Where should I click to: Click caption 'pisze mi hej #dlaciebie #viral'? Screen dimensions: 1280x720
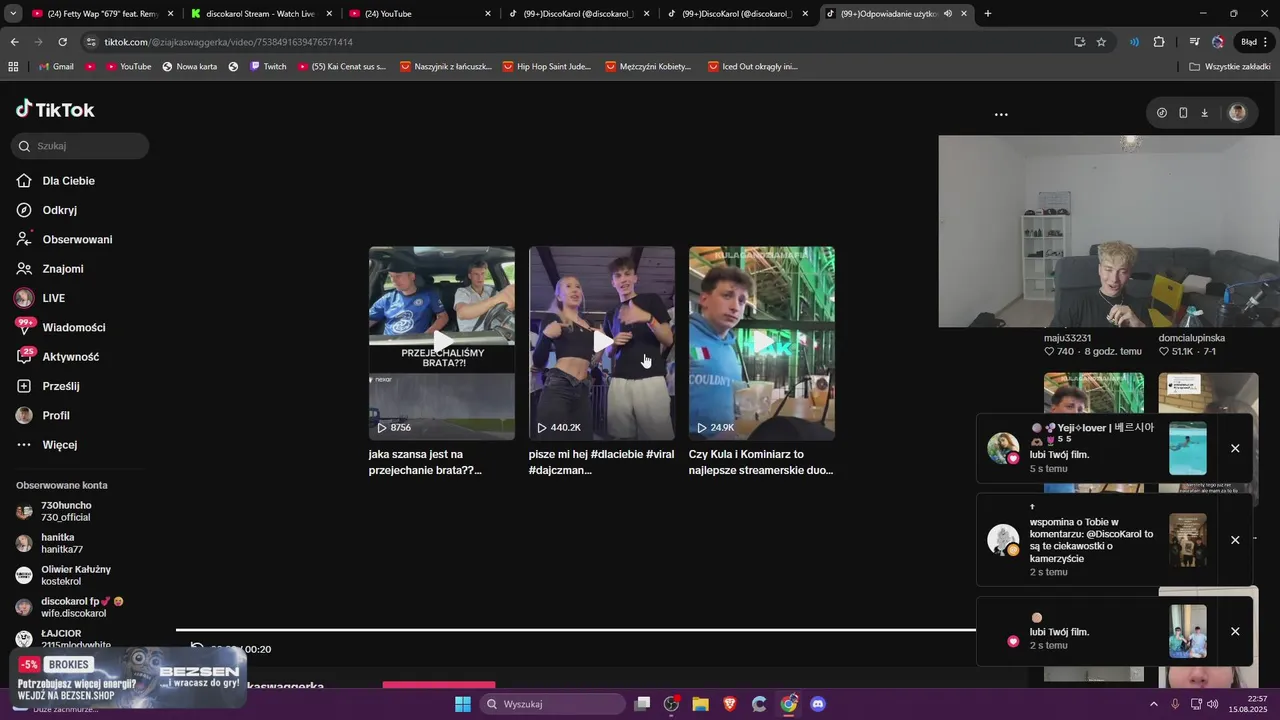click(601, 462)
